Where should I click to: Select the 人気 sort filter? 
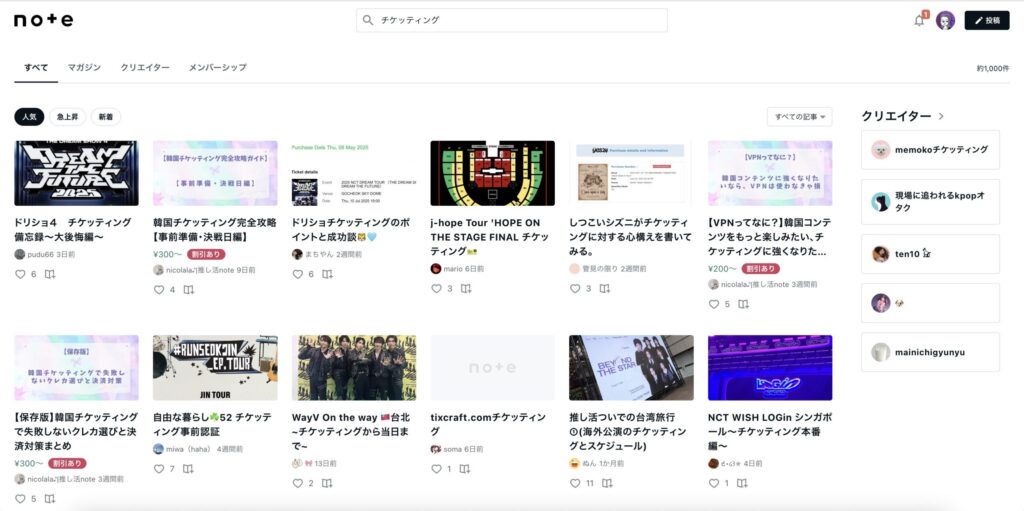click(x=29, y=117)
